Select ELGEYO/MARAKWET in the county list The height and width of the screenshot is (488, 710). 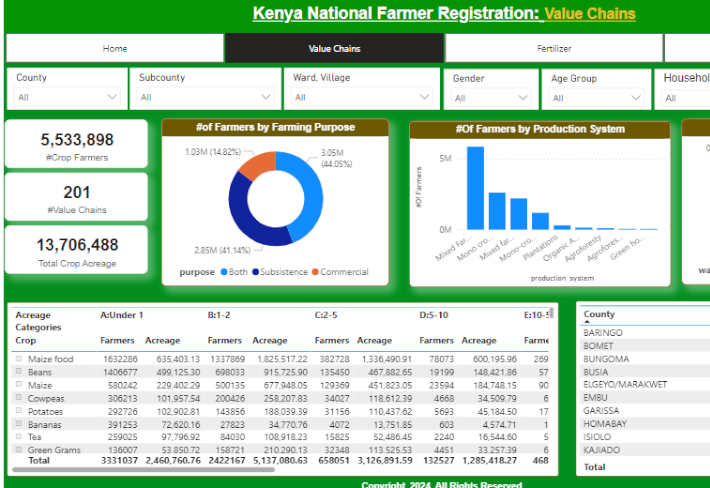click(625, 384)
